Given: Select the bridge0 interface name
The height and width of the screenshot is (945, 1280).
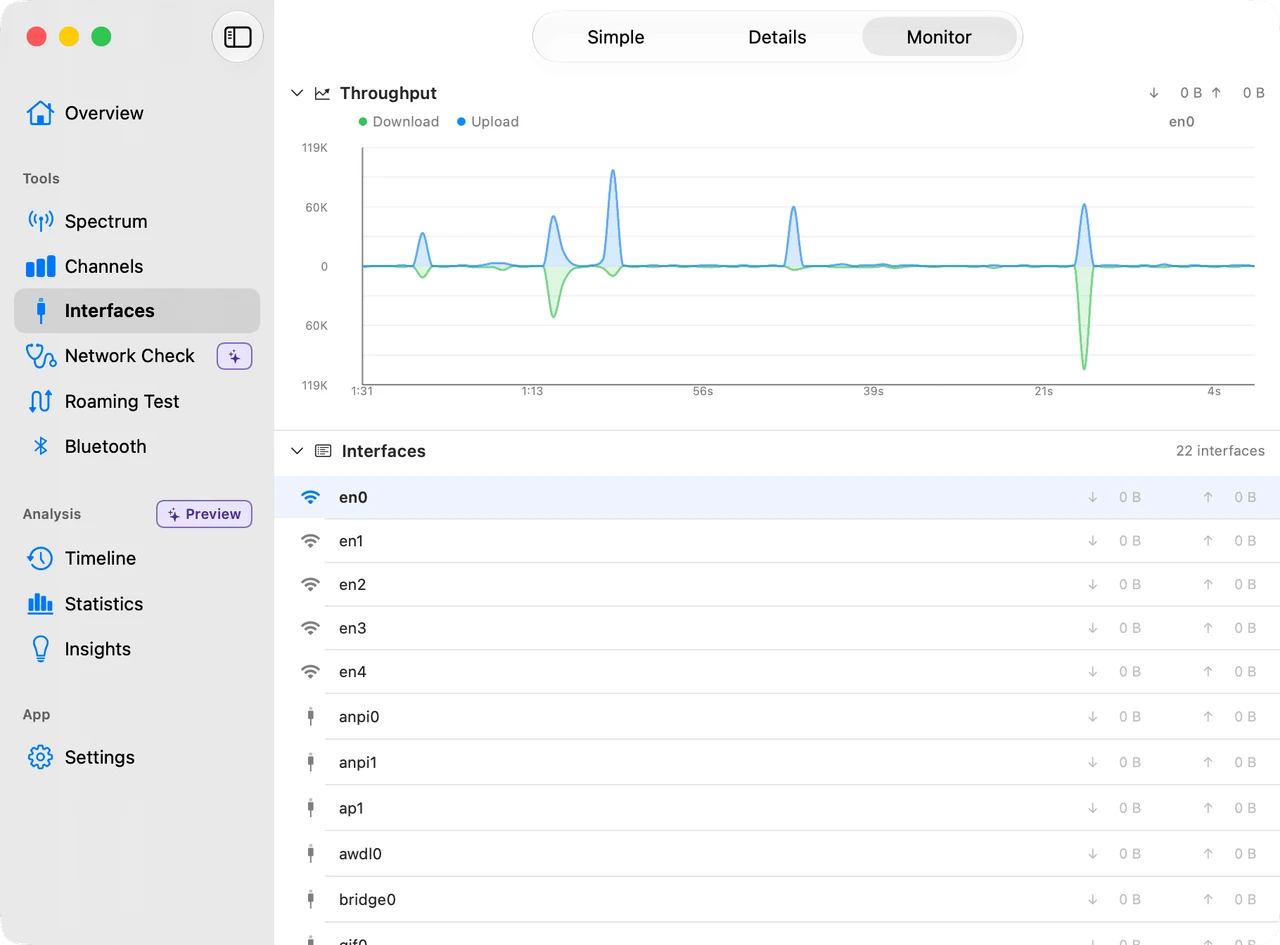Looking at the screenshot, I should (x=367, y=899).
